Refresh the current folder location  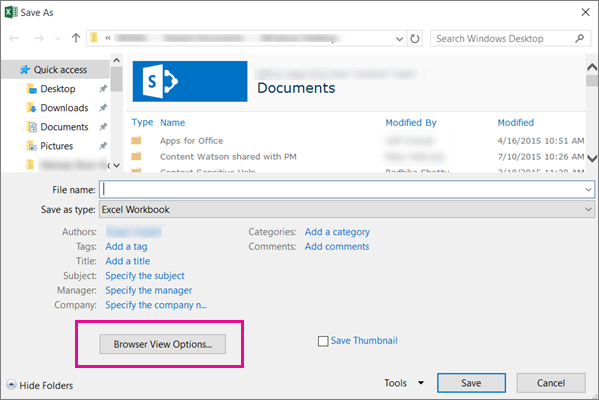point(415,39)
